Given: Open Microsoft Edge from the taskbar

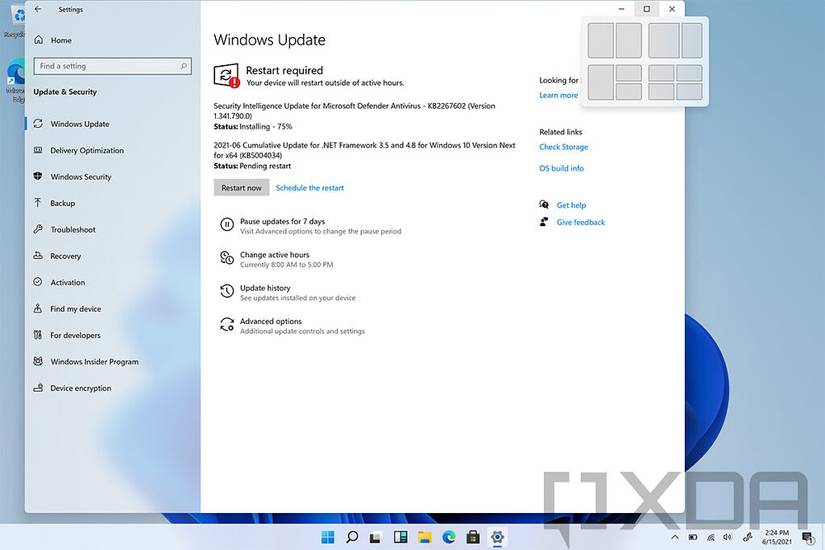Looking at the screenshot, I should point(449,537).
